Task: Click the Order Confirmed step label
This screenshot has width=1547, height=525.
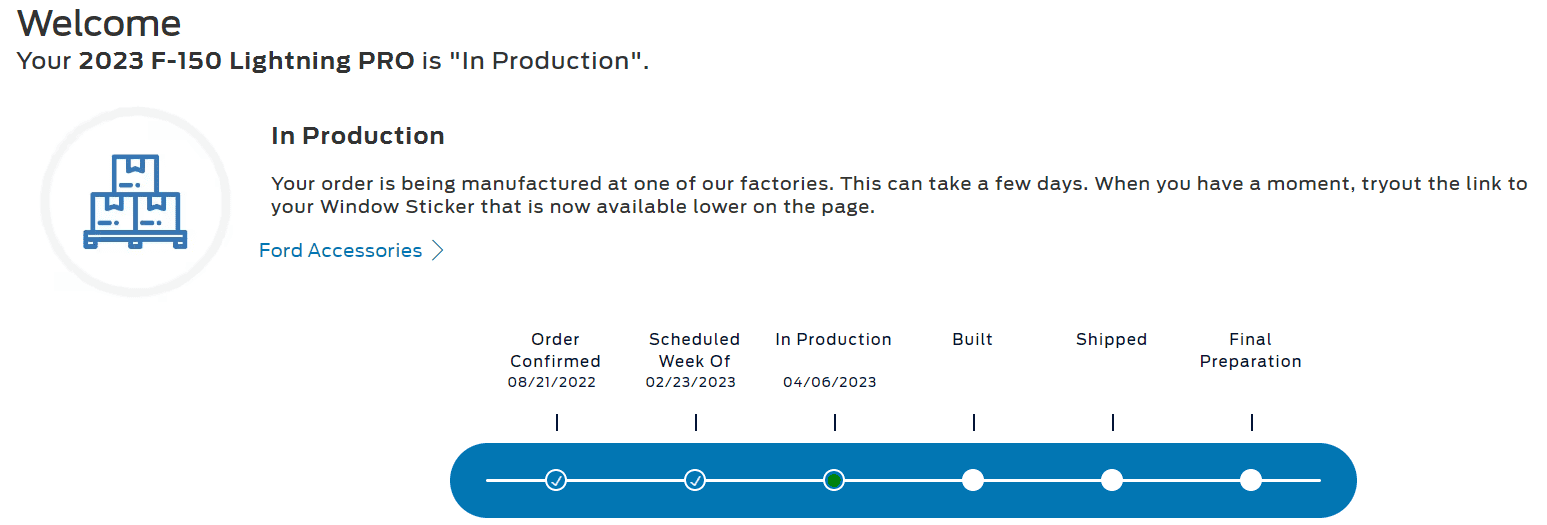Action: (x=555, y=350)
